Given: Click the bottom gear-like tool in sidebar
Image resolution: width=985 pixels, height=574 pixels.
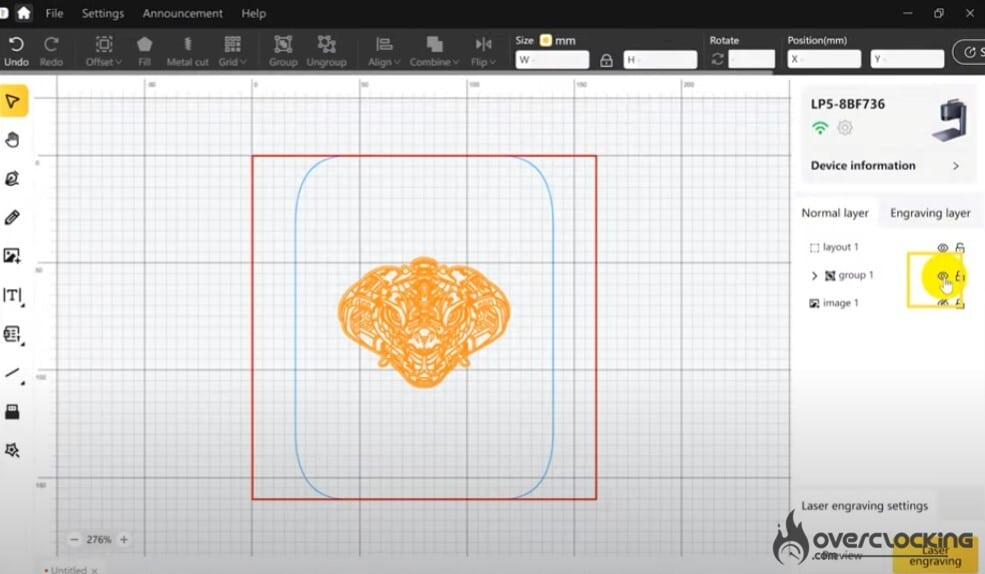Looking at the screenshot, I should [13, 450].
